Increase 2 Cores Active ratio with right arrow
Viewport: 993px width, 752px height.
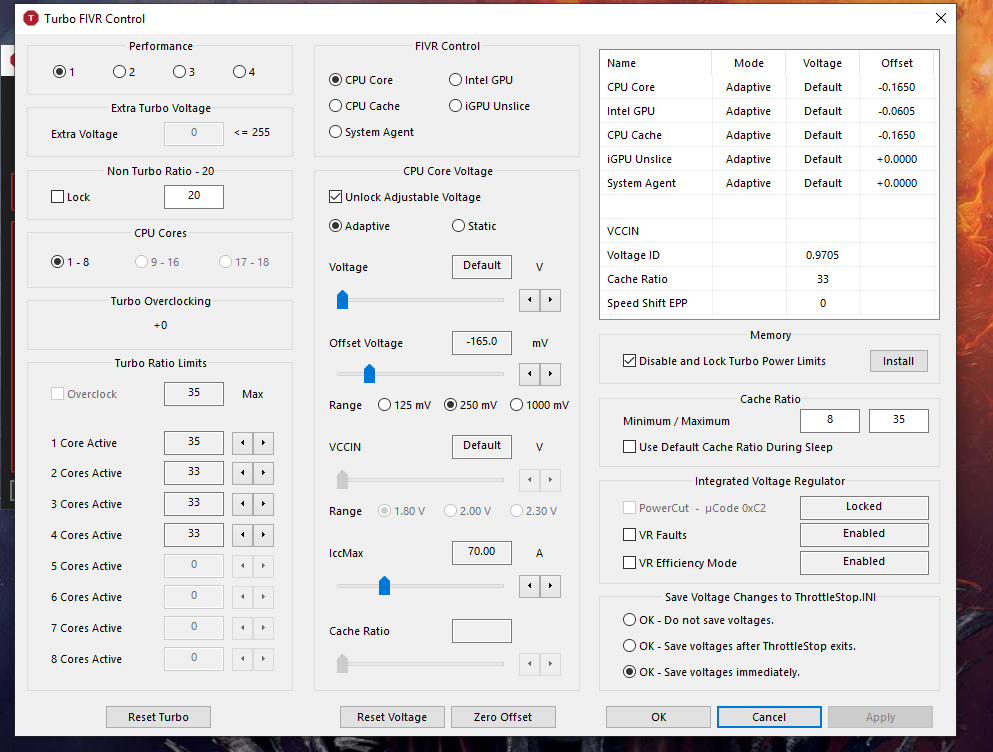263,473
